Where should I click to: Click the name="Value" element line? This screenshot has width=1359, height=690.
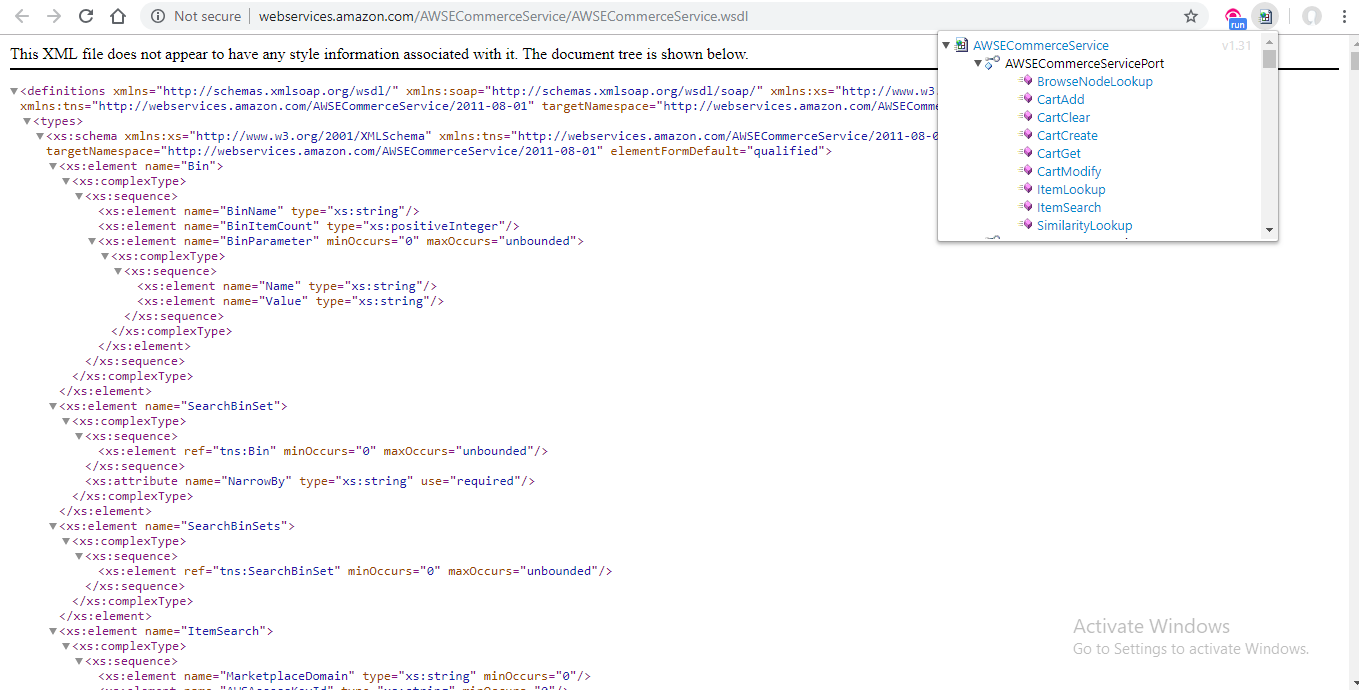pyautogui.click(x=291, y=301)
